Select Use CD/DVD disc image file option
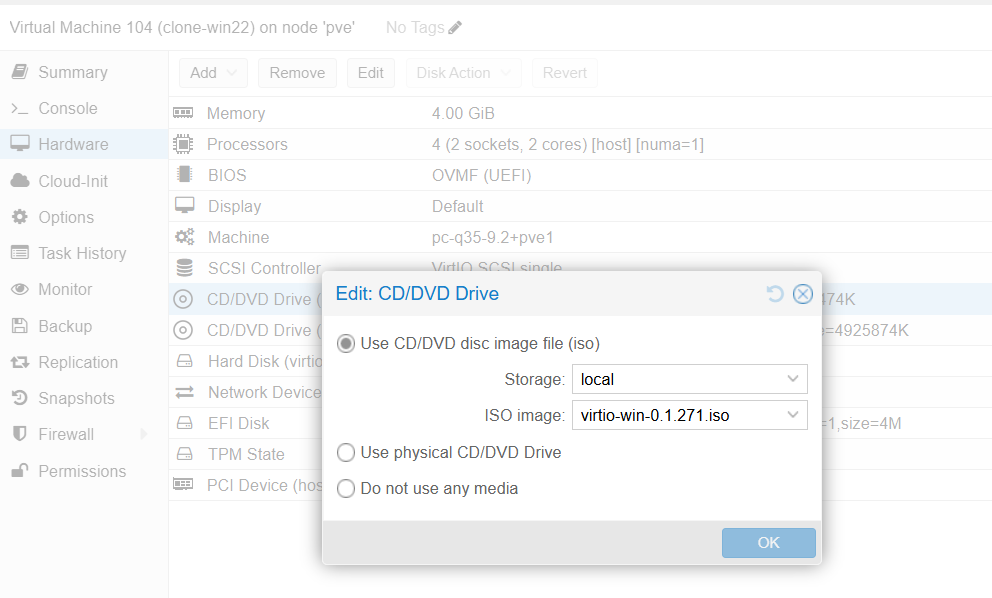 coord(345,344)
